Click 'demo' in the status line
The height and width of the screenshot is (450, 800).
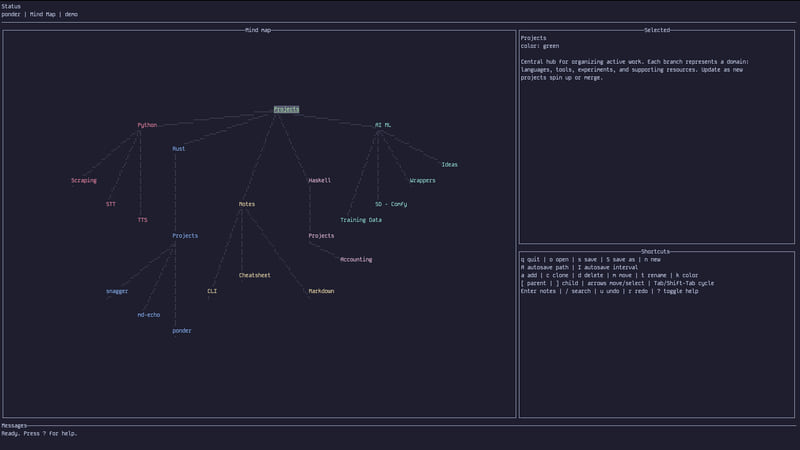click(71, 14)
